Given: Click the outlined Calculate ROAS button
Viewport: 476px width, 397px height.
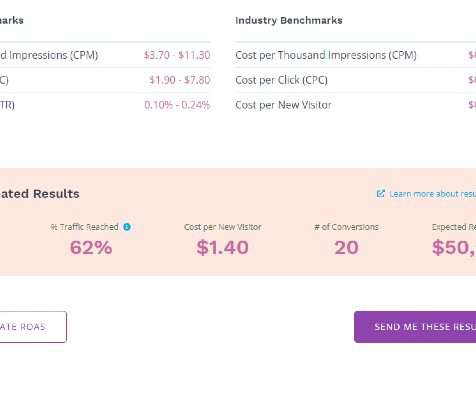Looking at the screenshot, I should tap(32, 327).
